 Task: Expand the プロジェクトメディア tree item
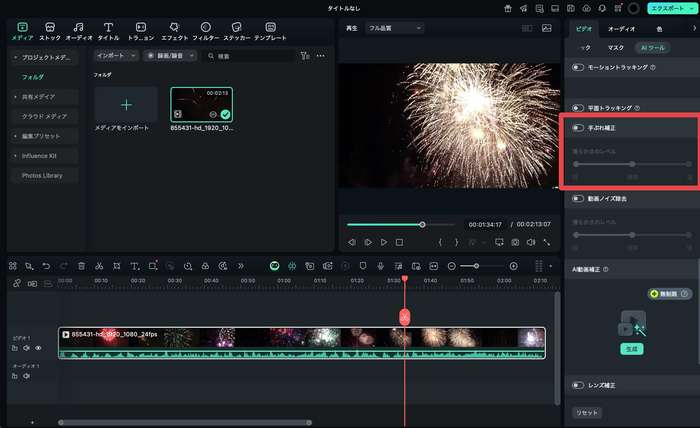(x=16, y=58)
